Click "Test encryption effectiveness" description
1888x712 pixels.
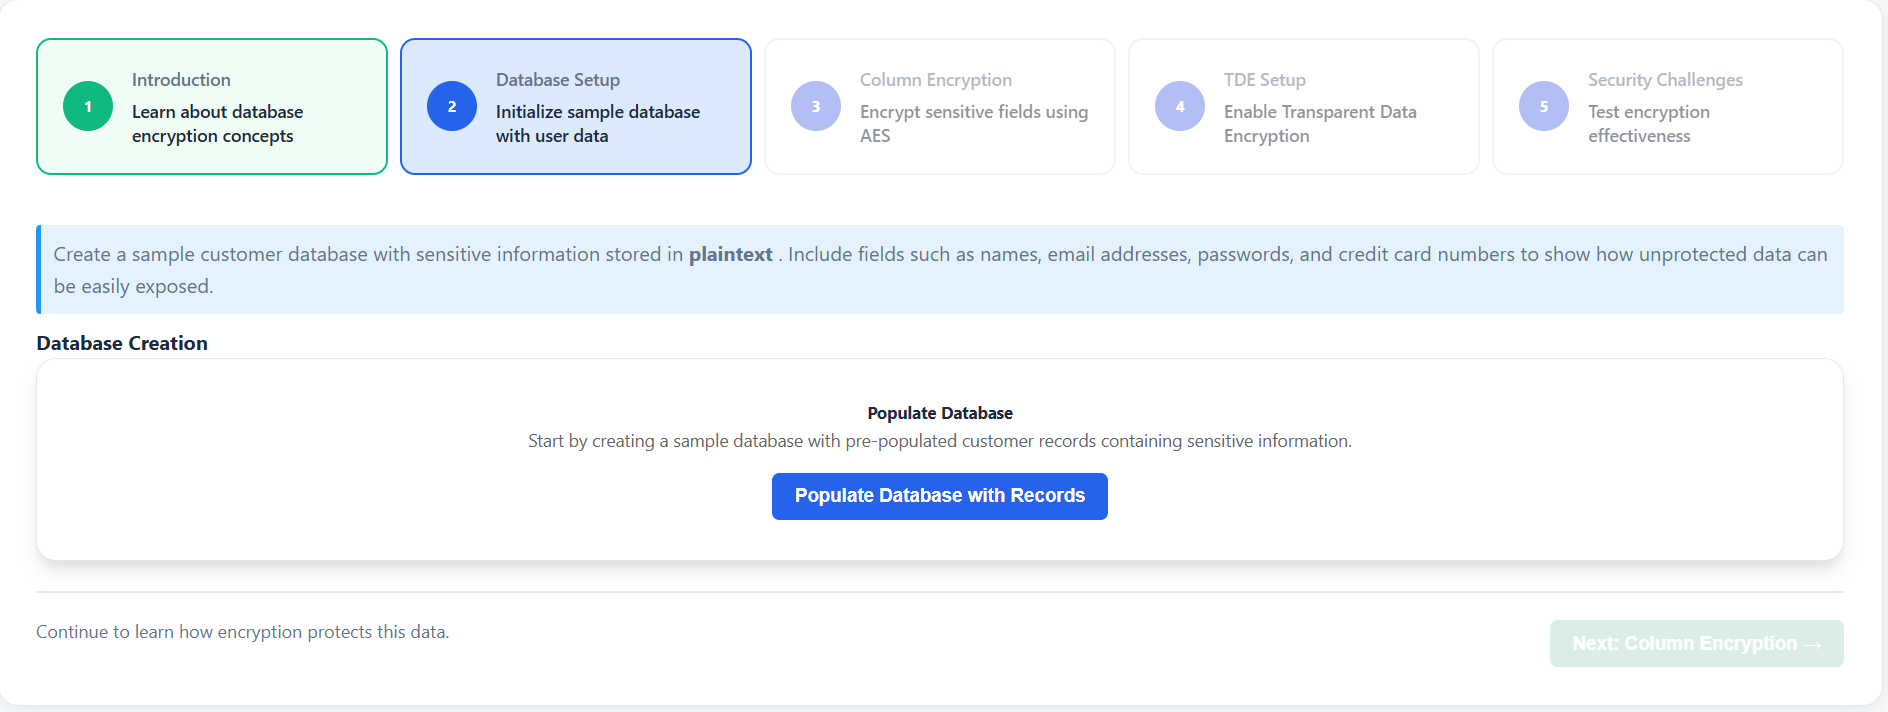pyautogui.click(x=1649, y=124)
